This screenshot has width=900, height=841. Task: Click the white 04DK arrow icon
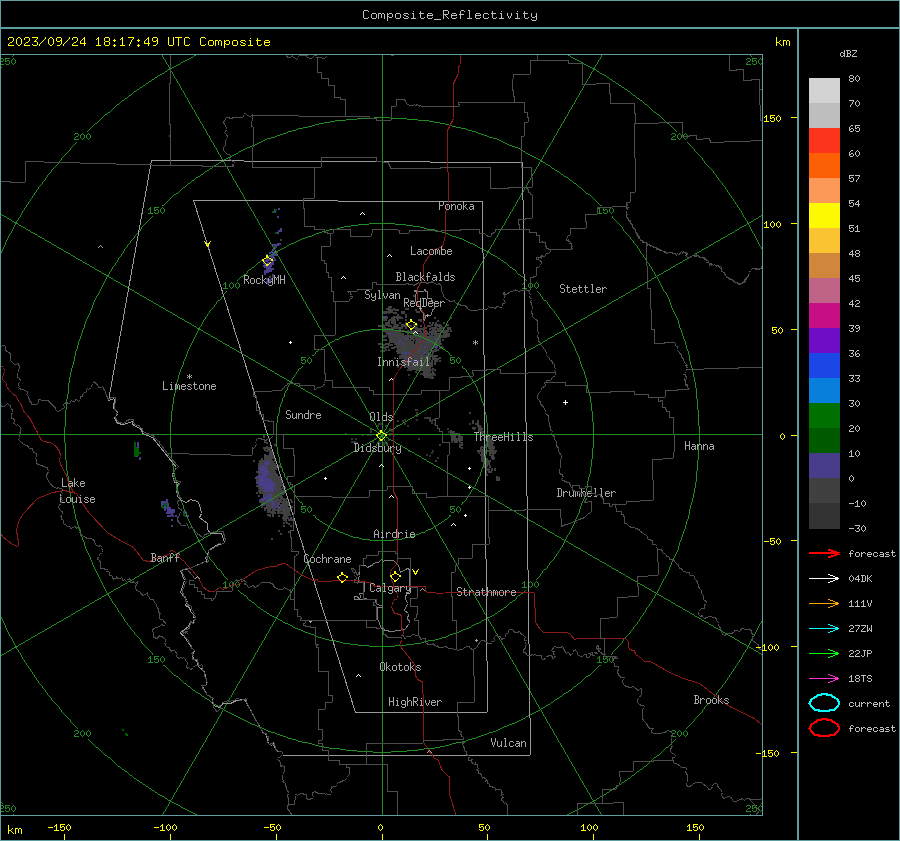tap(824, 578)
